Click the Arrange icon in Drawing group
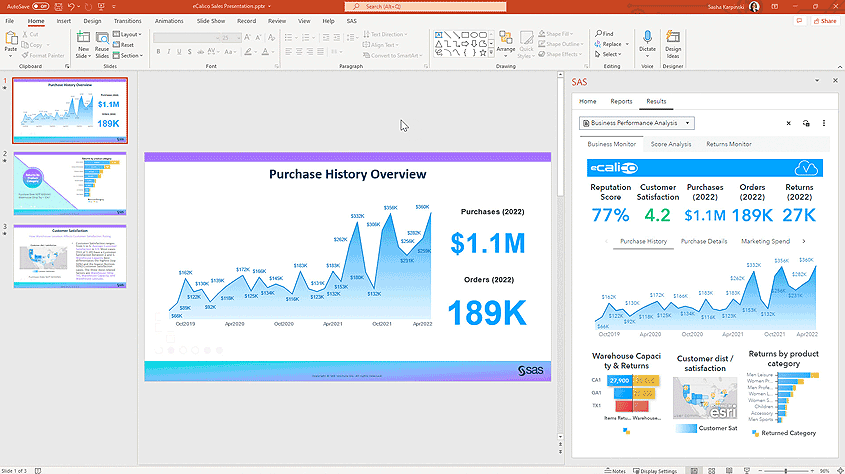845x474 pixels. click(x=505, y=38)
